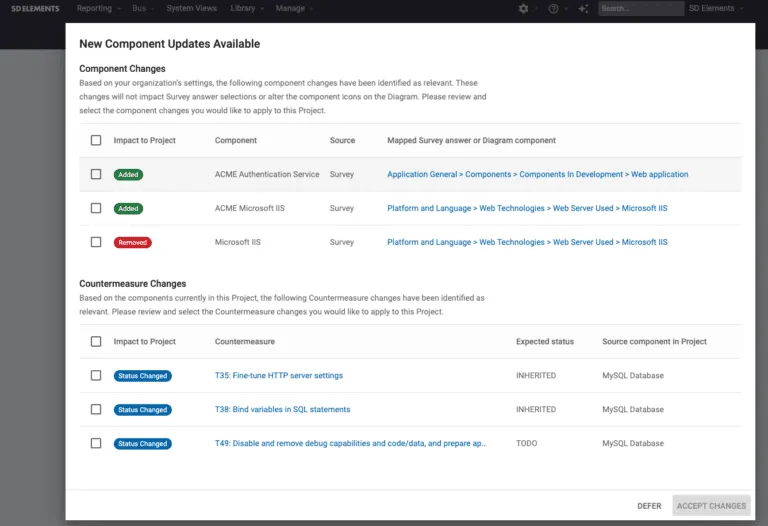Viewport: 768px width, 526px height.
Task: Expand the Reporting menu
Action: (98, 8)
